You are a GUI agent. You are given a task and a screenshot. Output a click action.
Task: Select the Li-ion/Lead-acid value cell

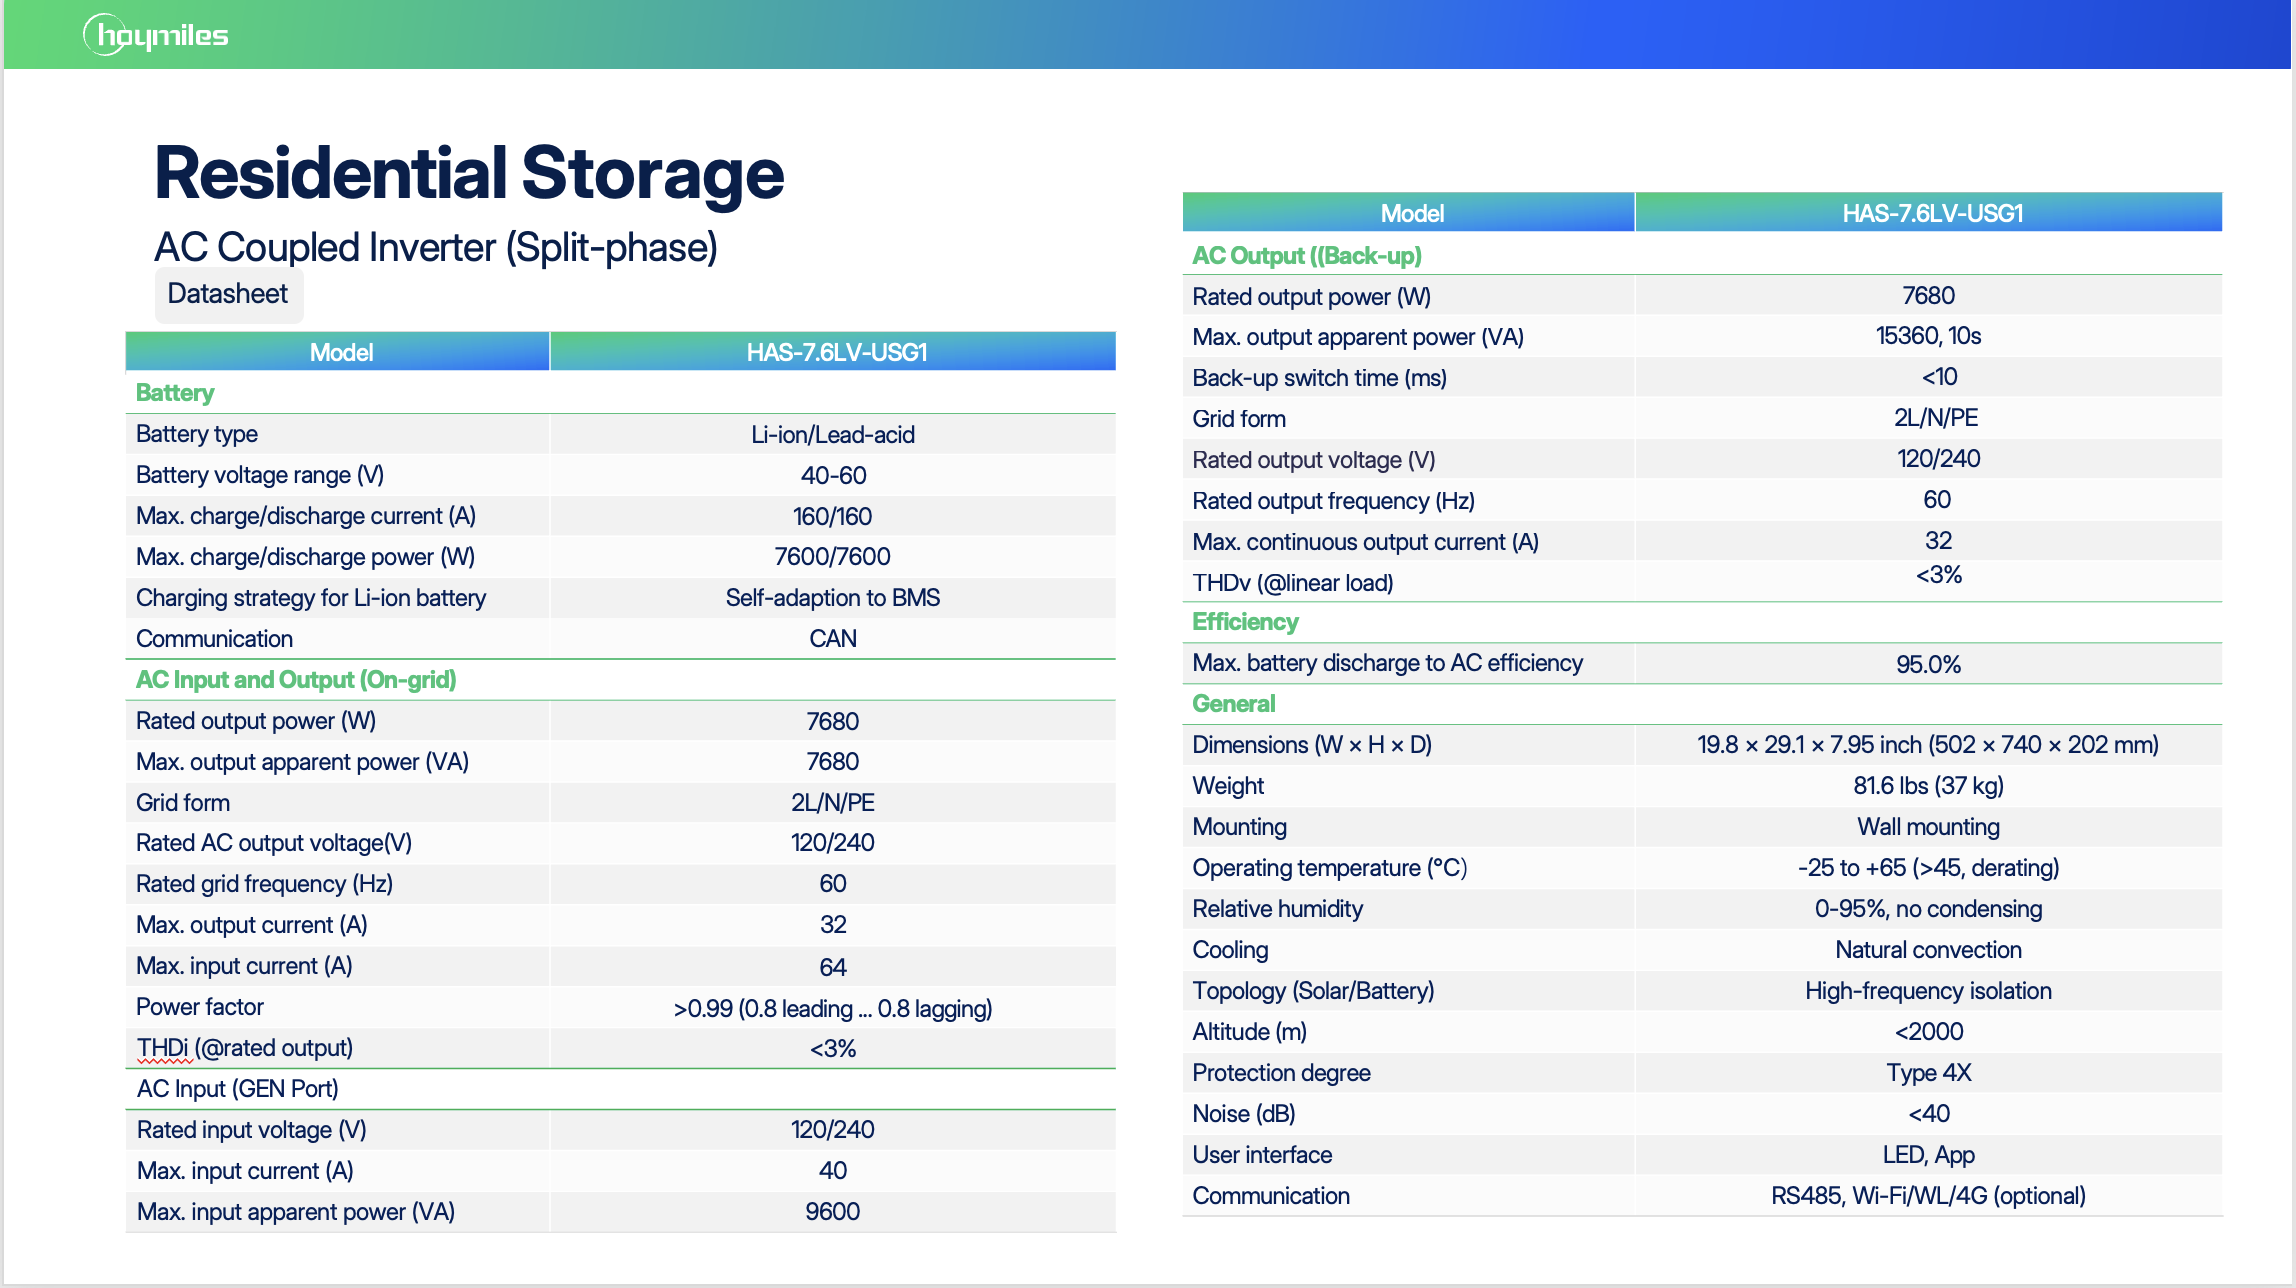[832, 435]
